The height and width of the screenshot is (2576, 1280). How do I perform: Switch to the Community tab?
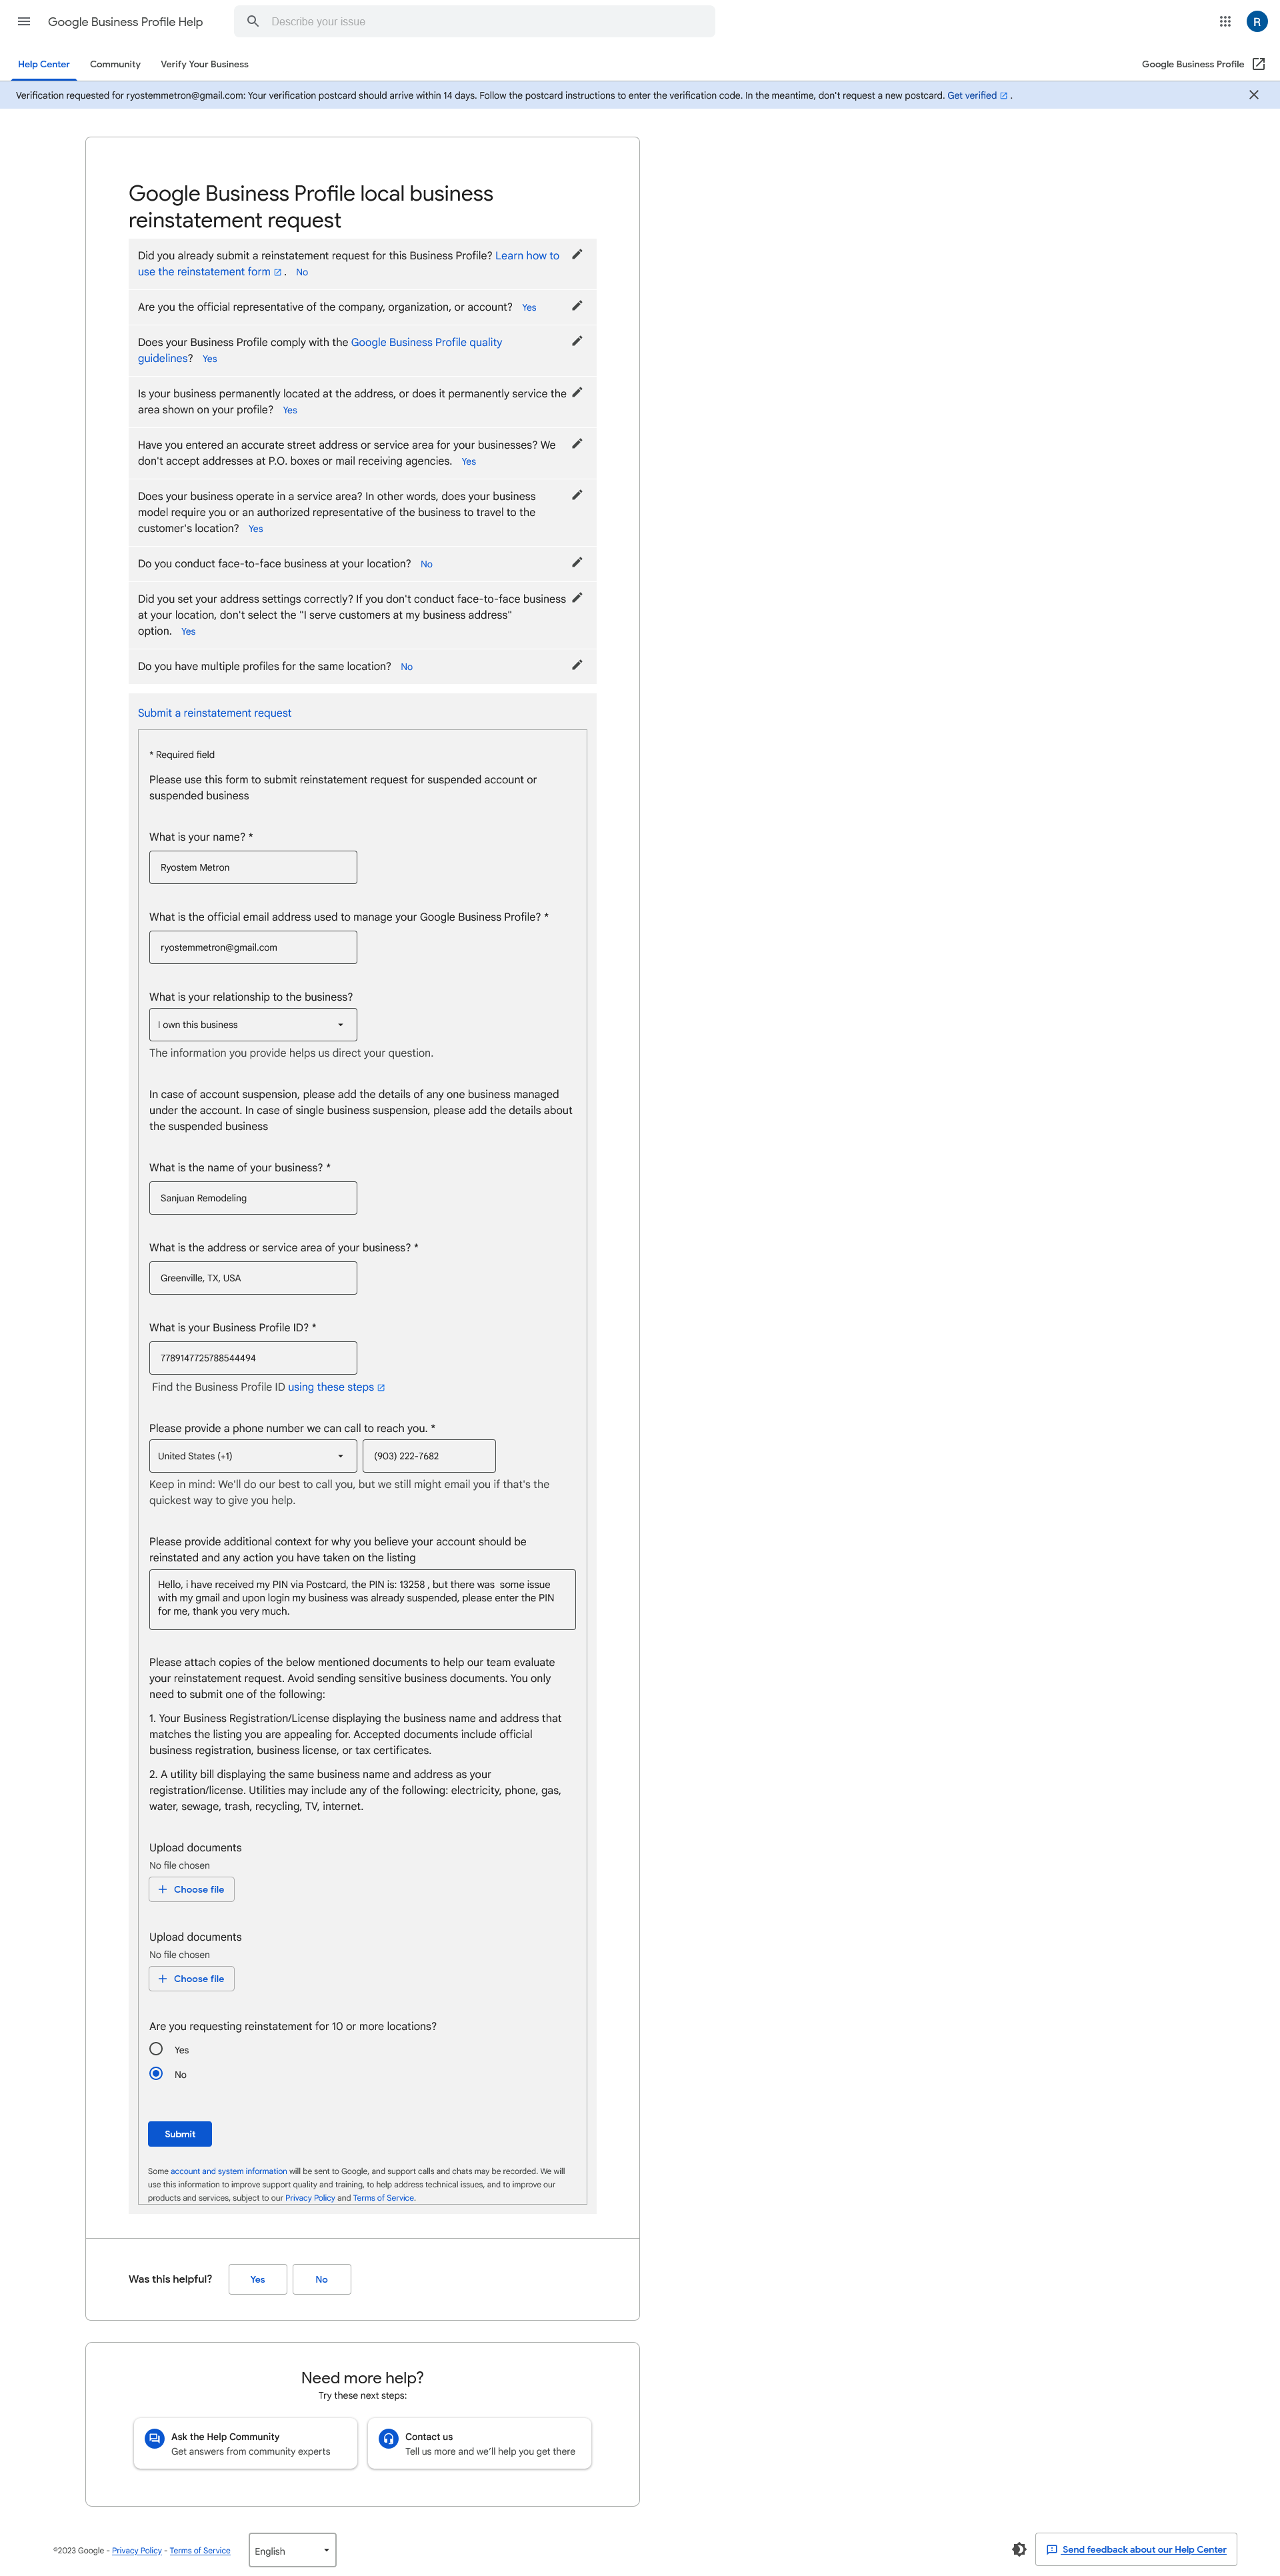point(115,64)
